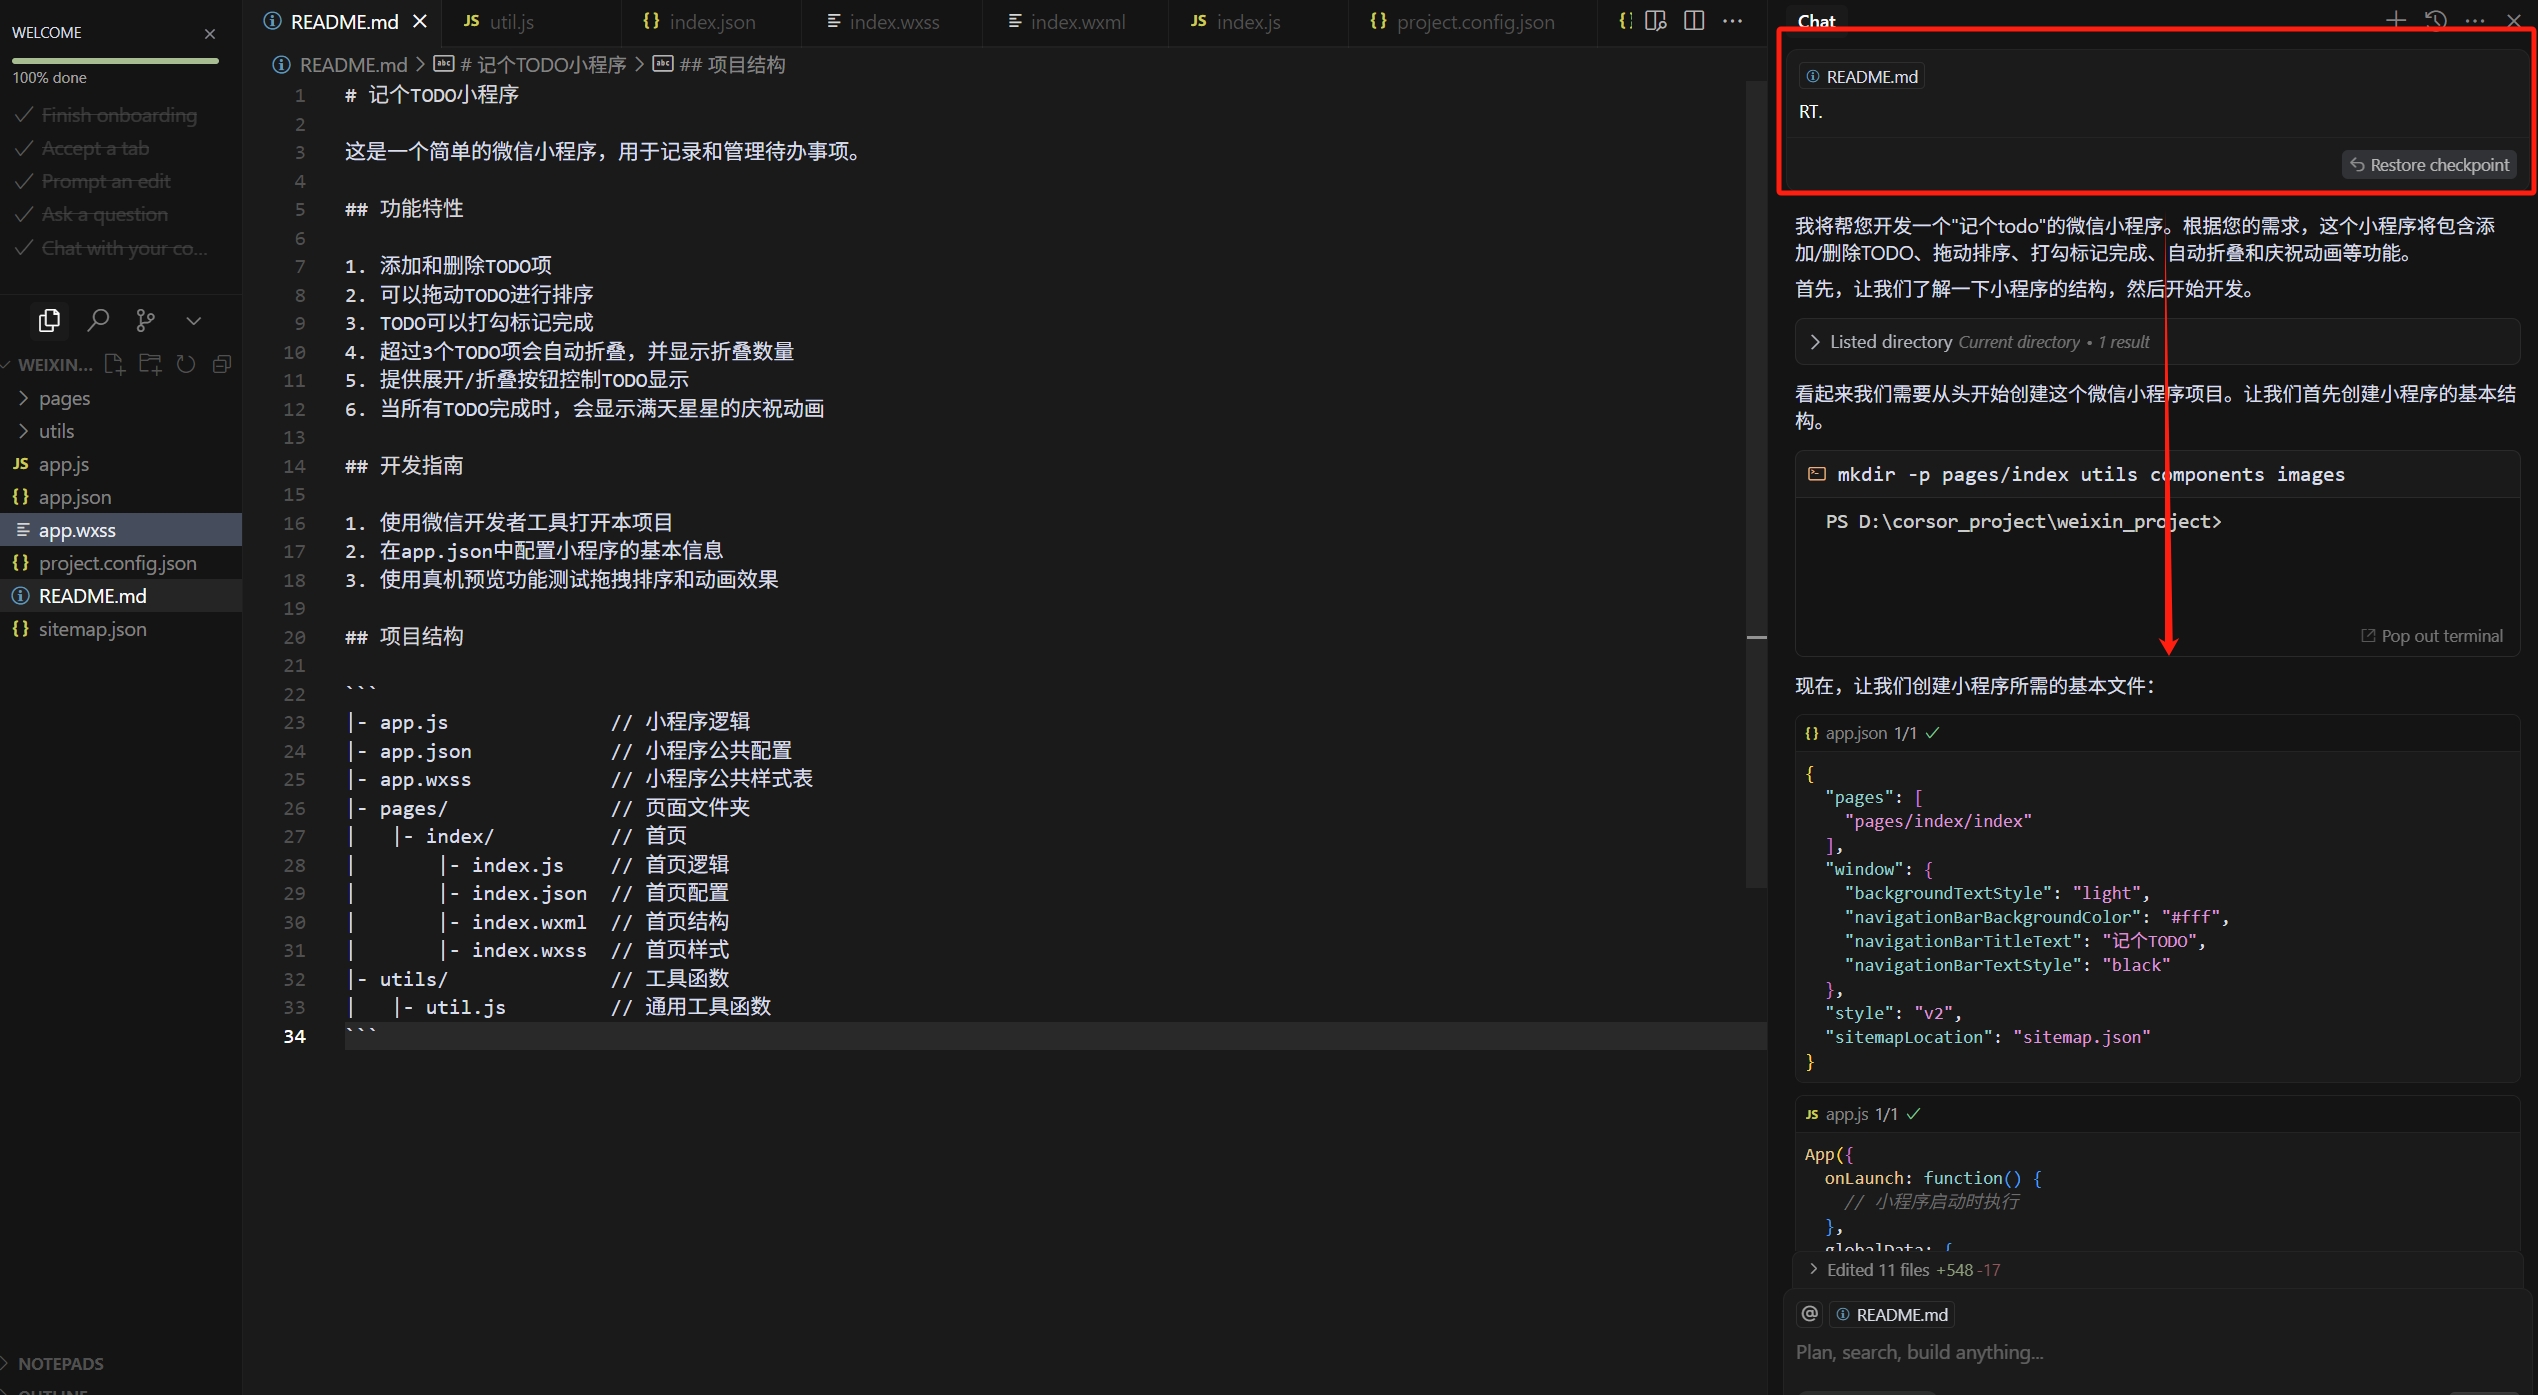
Task: Click sitemap.json braces icon in explorer
Action: click(x=20, y=629)
